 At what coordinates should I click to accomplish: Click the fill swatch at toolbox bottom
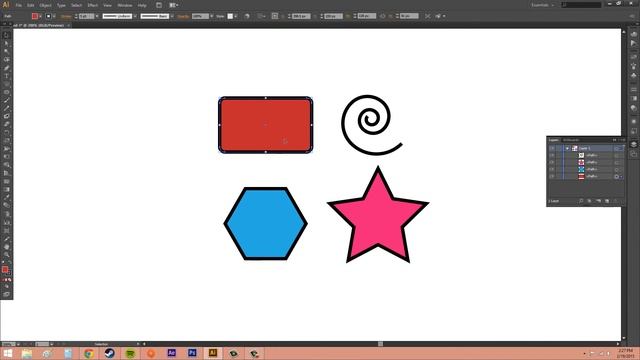[x=5, y=269]
